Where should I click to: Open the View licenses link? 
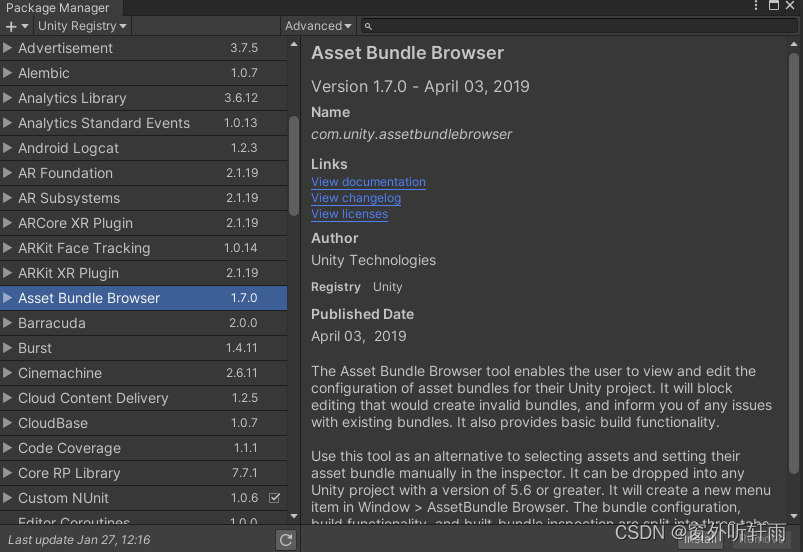point(349,214)
